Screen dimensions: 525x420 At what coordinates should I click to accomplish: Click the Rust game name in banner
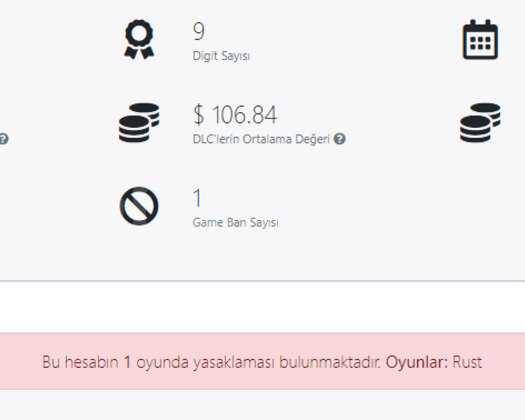pyautogui.click(x=467, y=362)
